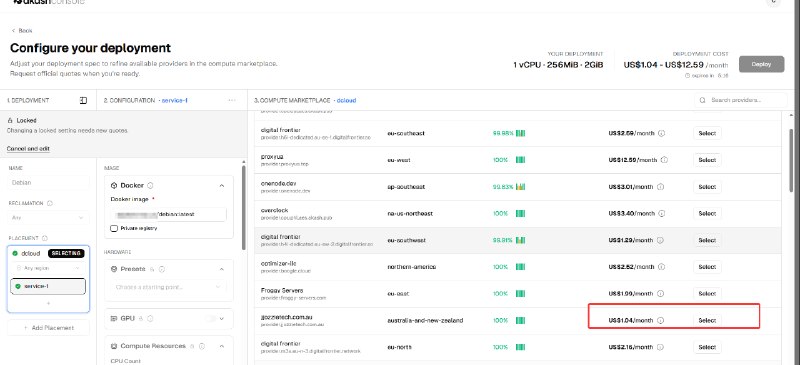Viewport: 800px width, 365px height.
Task: Open the three-dot menu in Configuration header
Action: pyautogui.click(x=232, y=101)
